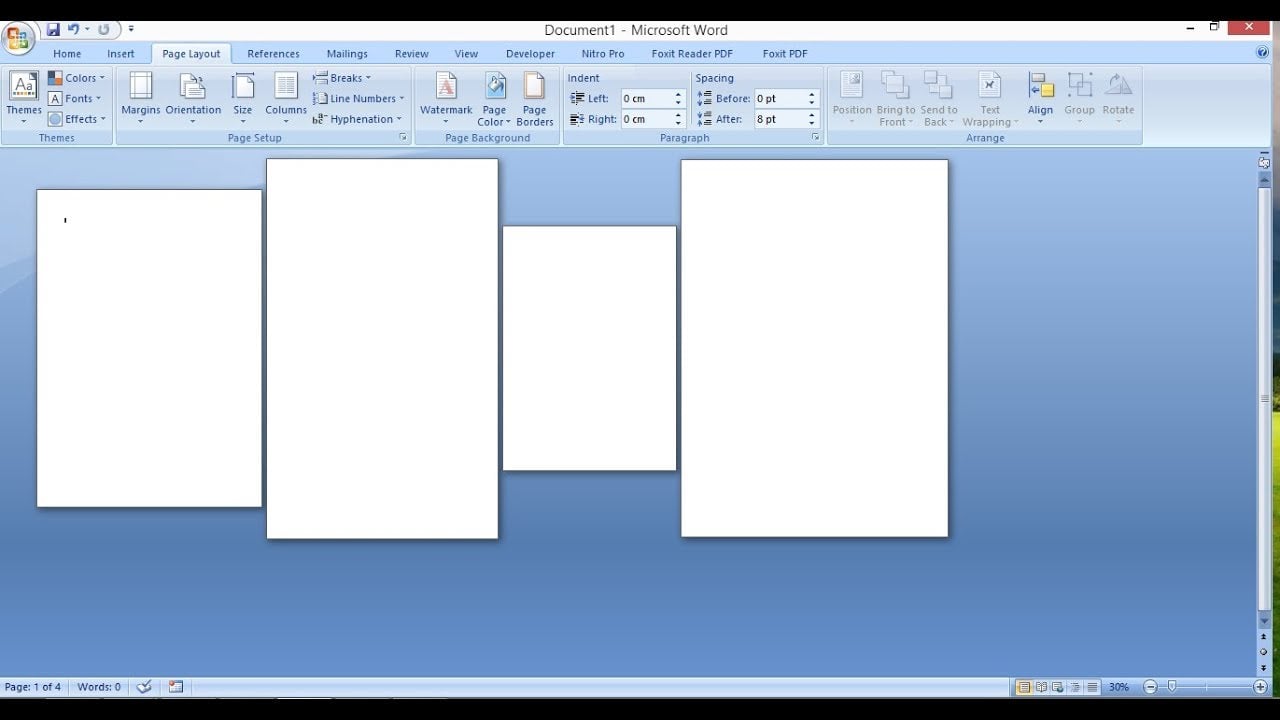Open Page Borders dialog
Viewport: 1280px width, 720px height.
click(535, 98)
